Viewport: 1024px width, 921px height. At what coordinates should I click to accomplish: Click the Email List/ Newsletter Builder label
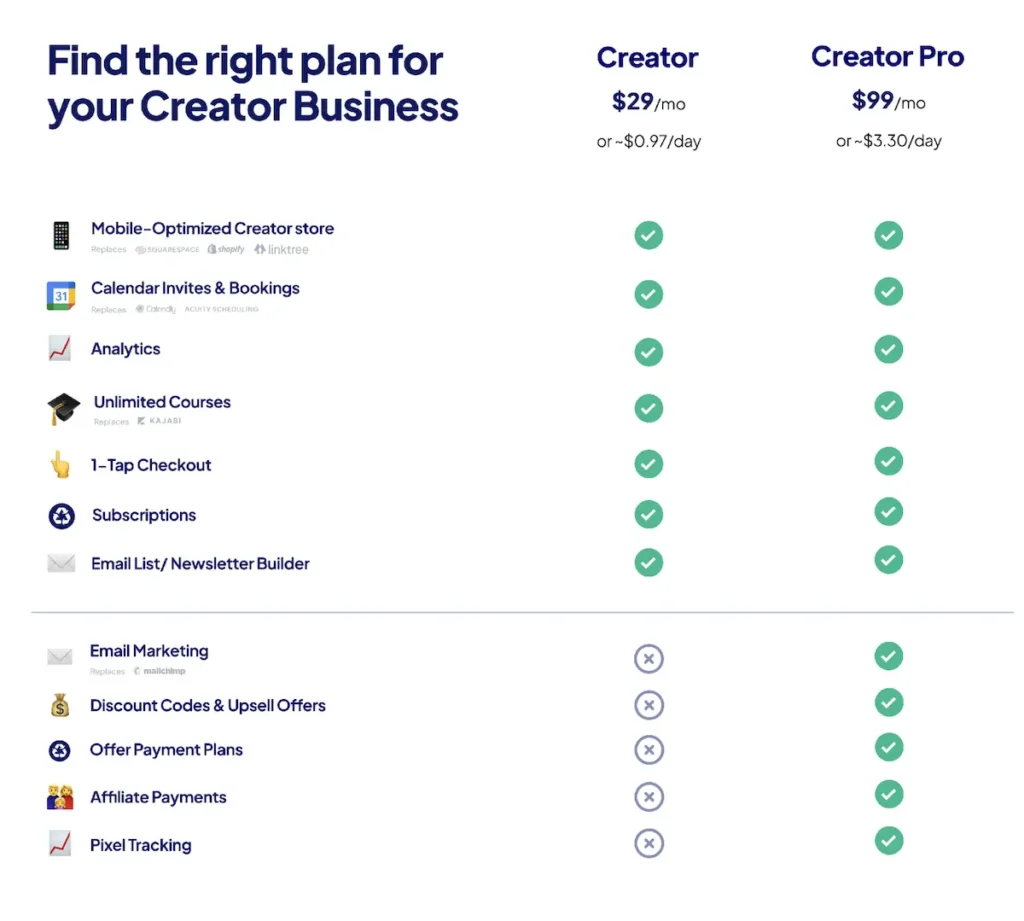[200, 564]
